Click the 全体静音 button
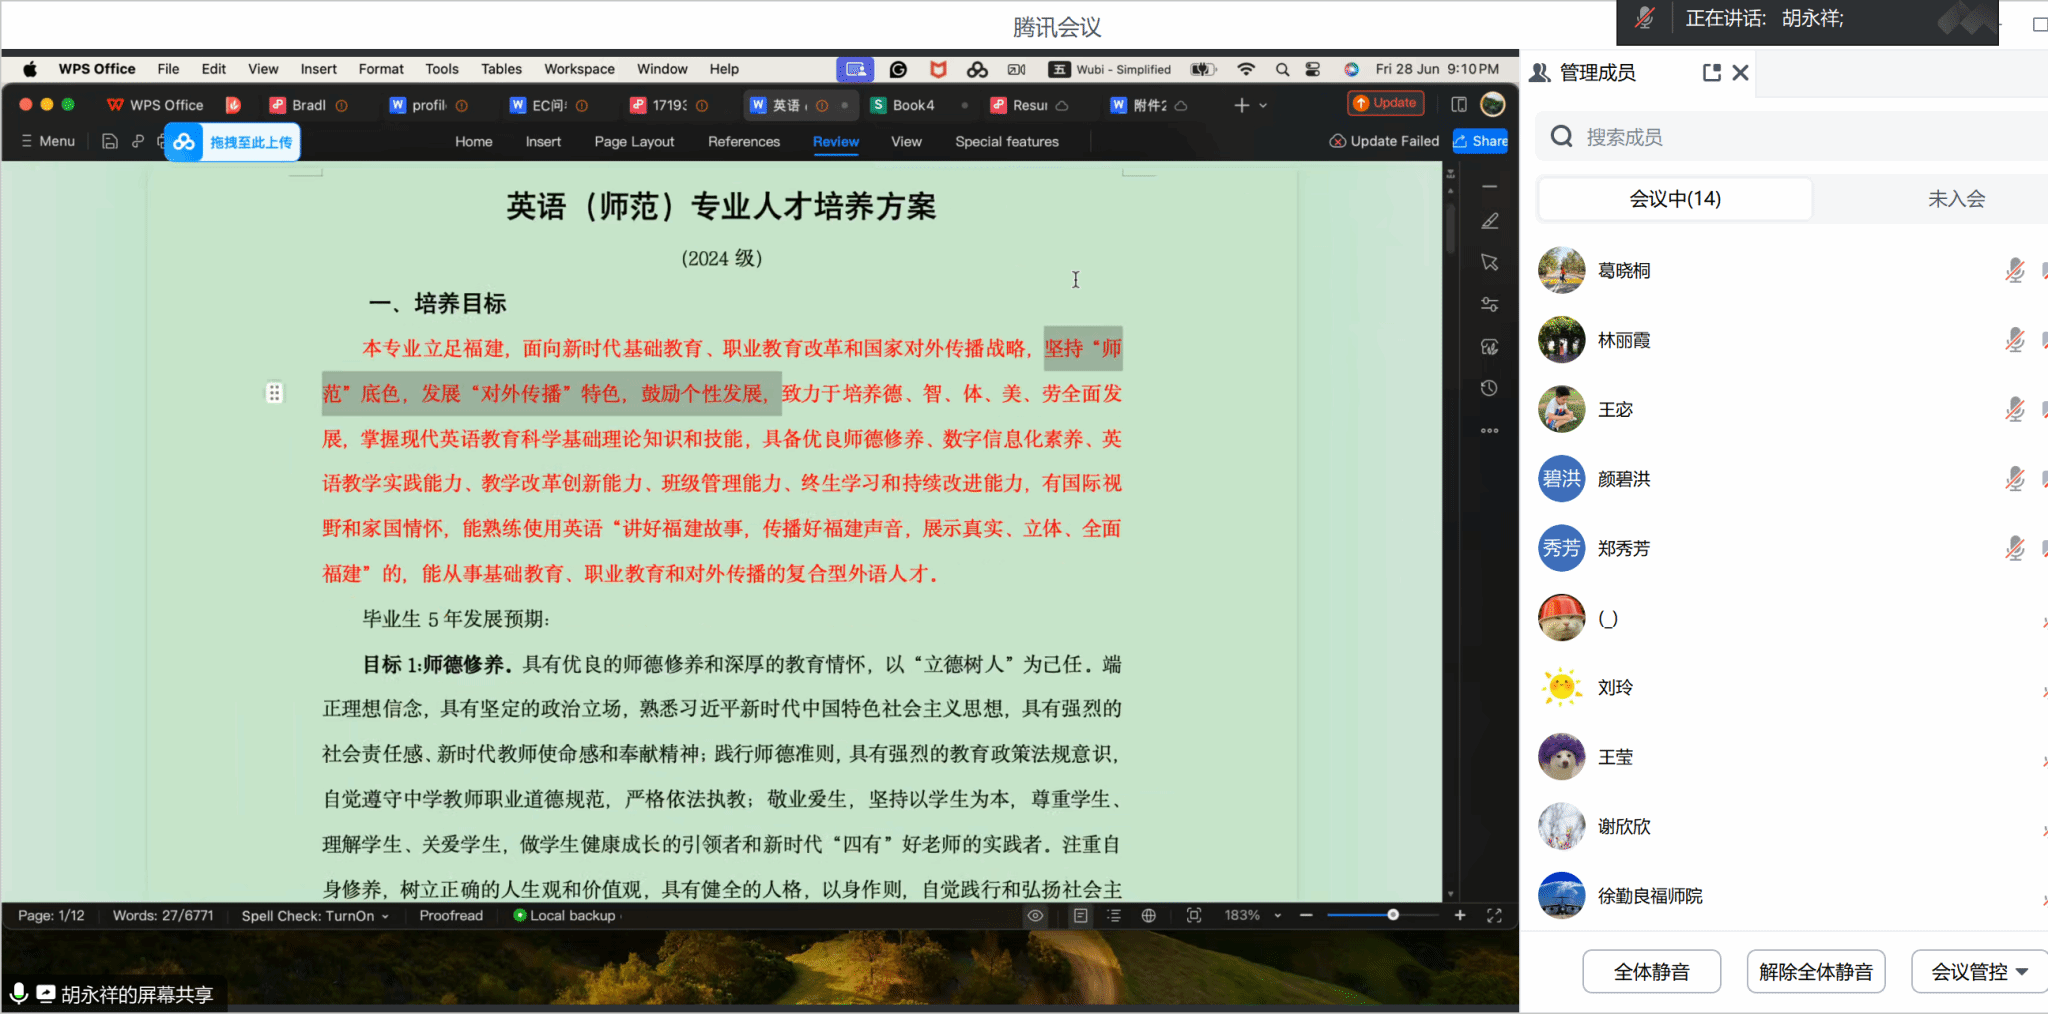Screen dimensions: 2048x1014 pyautogui.click(x=1651, y=972)
